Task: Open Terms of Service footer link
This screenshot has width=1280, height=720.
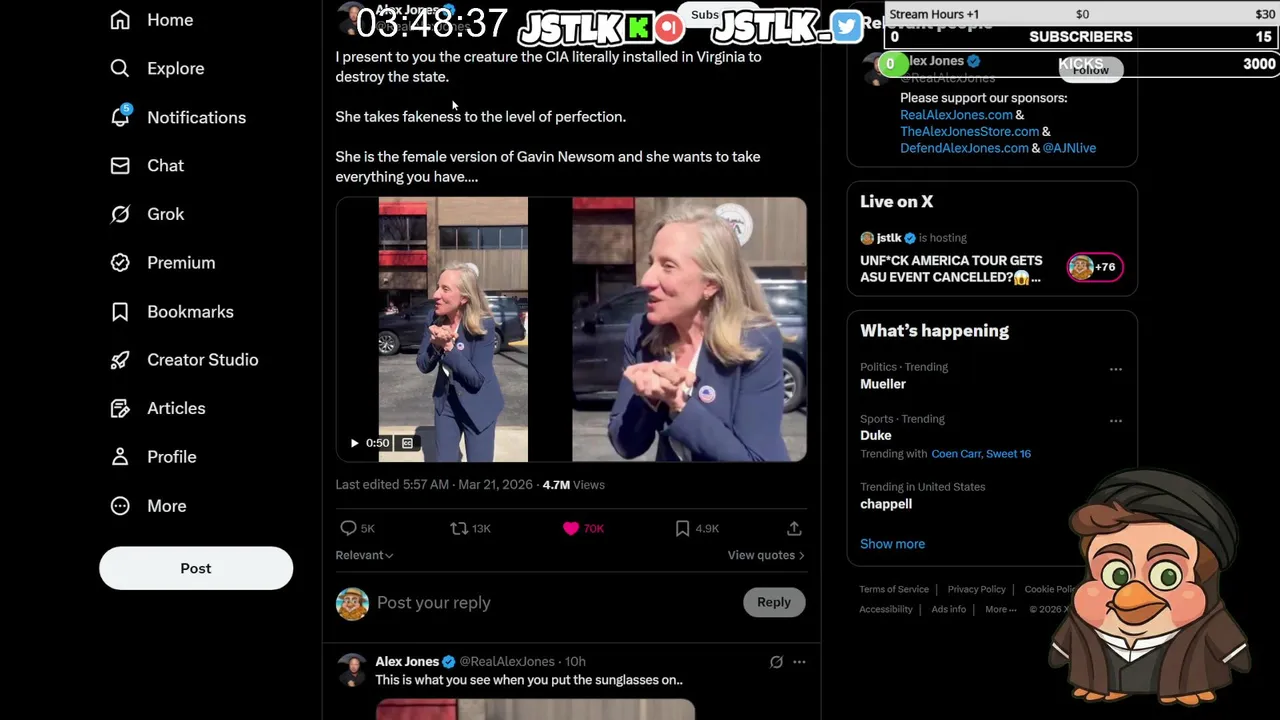Action: pos(894,589)
